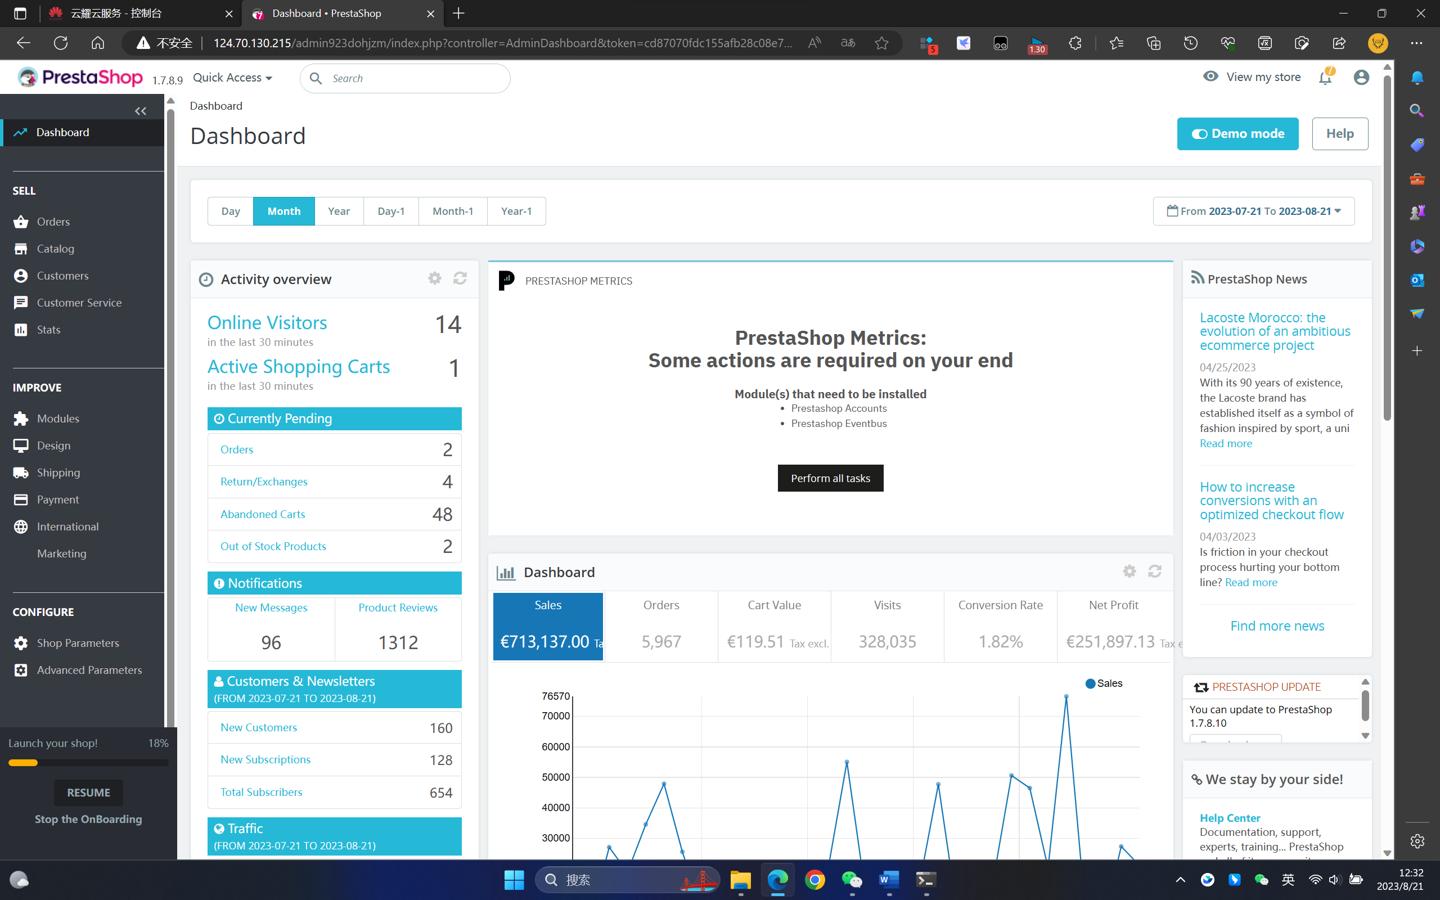Select the Year period option
The height and width of the screenshot is (900, 1440).
click(x=339, y=211)
